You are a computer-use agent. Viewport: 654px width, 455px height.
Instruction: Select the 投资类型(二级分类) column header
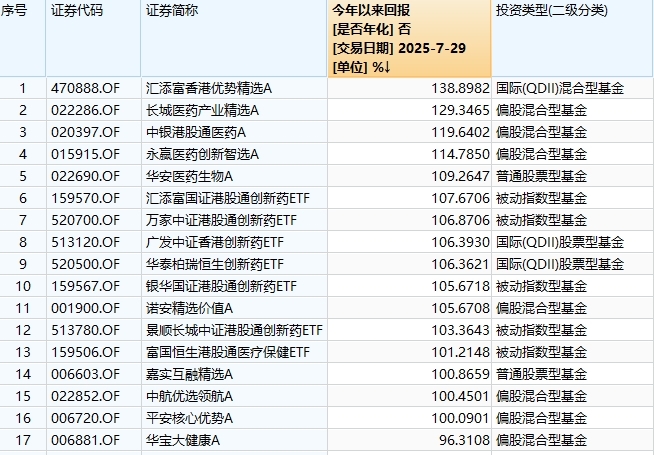coord(572,38)
